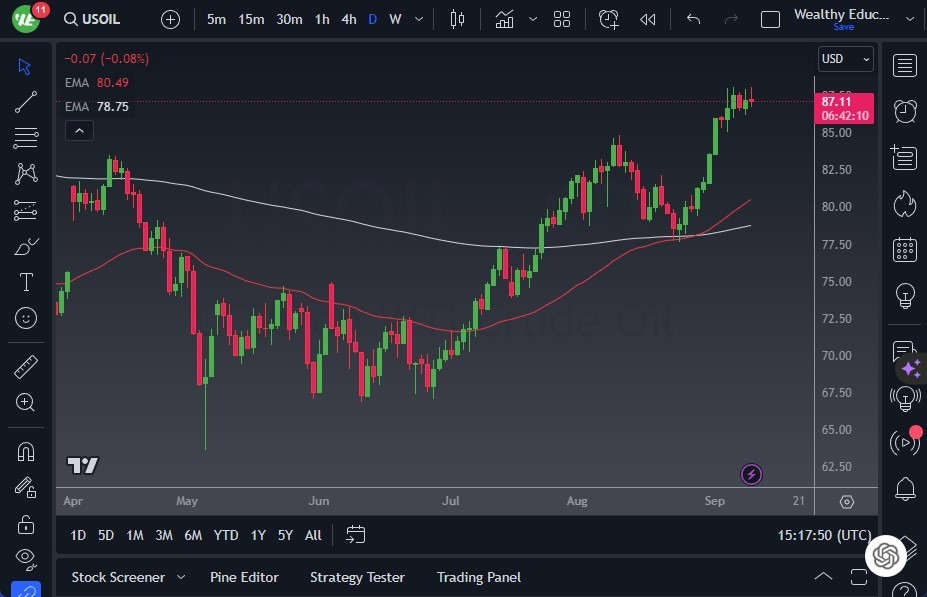Select the 1Y range button
Screen dimensions: 927x597
tap(257, 535)
